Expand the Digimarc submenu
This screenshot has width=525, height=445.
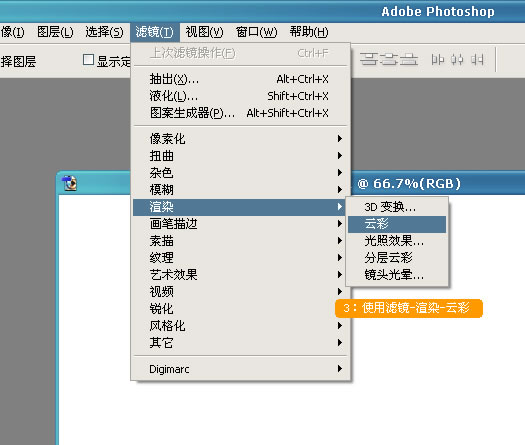tap(240, 369)
